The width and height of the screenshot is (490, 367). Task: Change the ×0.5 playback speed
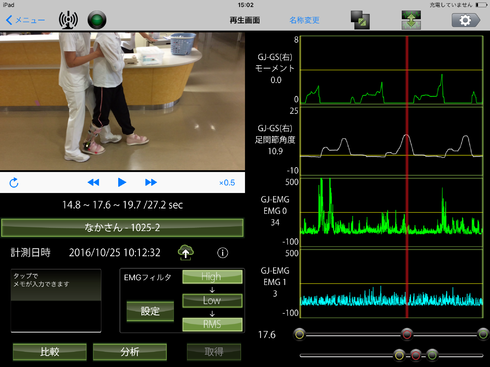pyautogui.click(x=227, y=183)
